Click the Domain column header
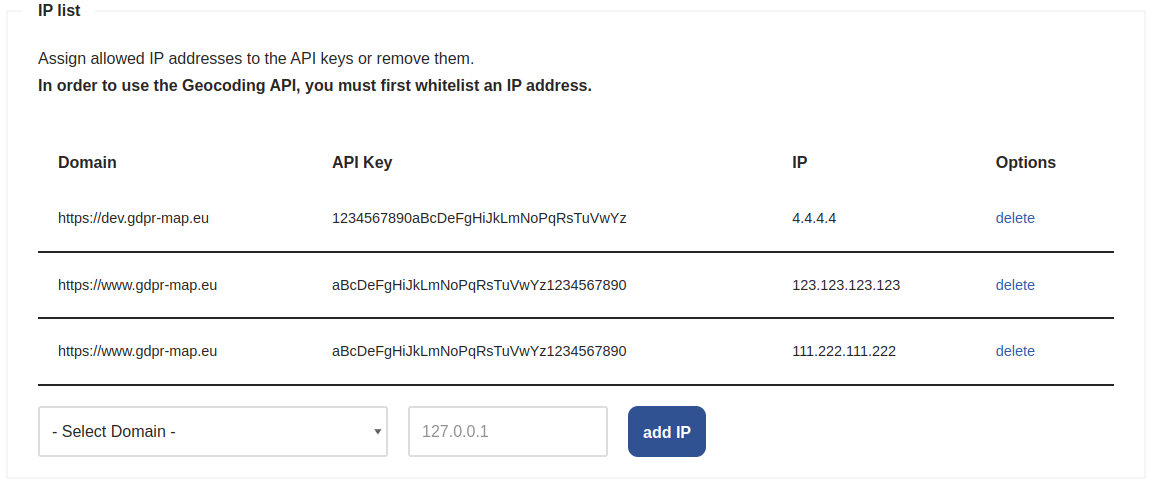The image size is (1157, 489). (87, 162)
